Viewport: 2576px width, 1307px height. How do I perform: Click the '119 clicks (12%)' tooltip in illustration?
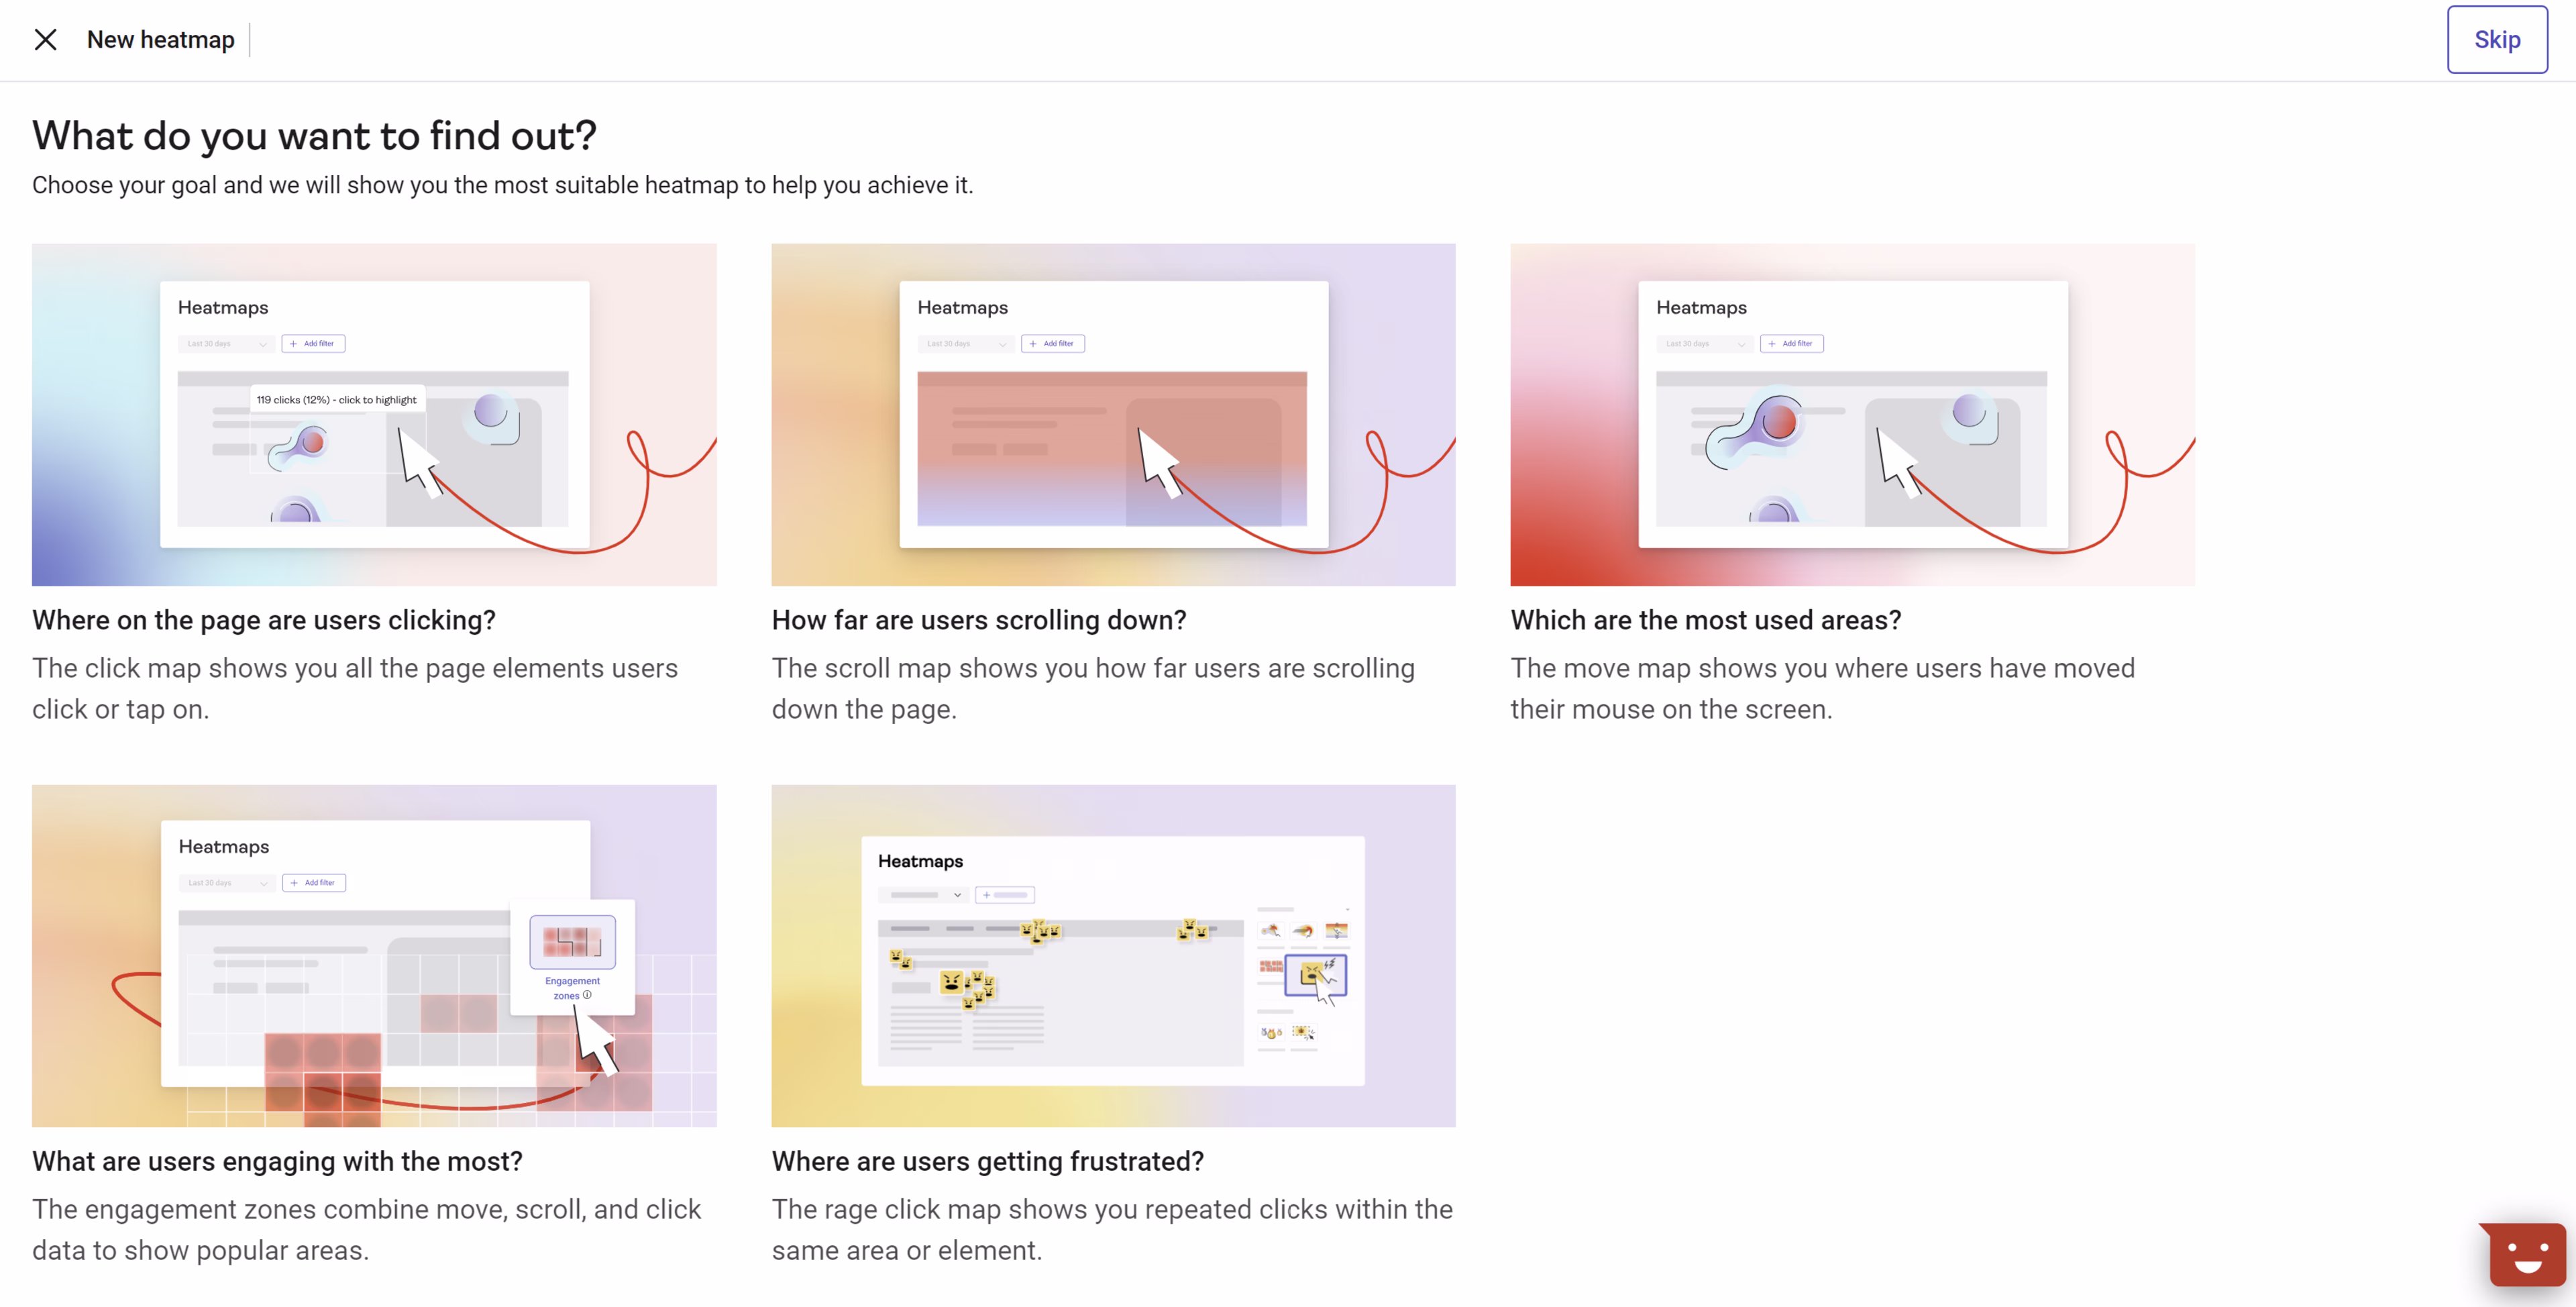coord(336,400)
